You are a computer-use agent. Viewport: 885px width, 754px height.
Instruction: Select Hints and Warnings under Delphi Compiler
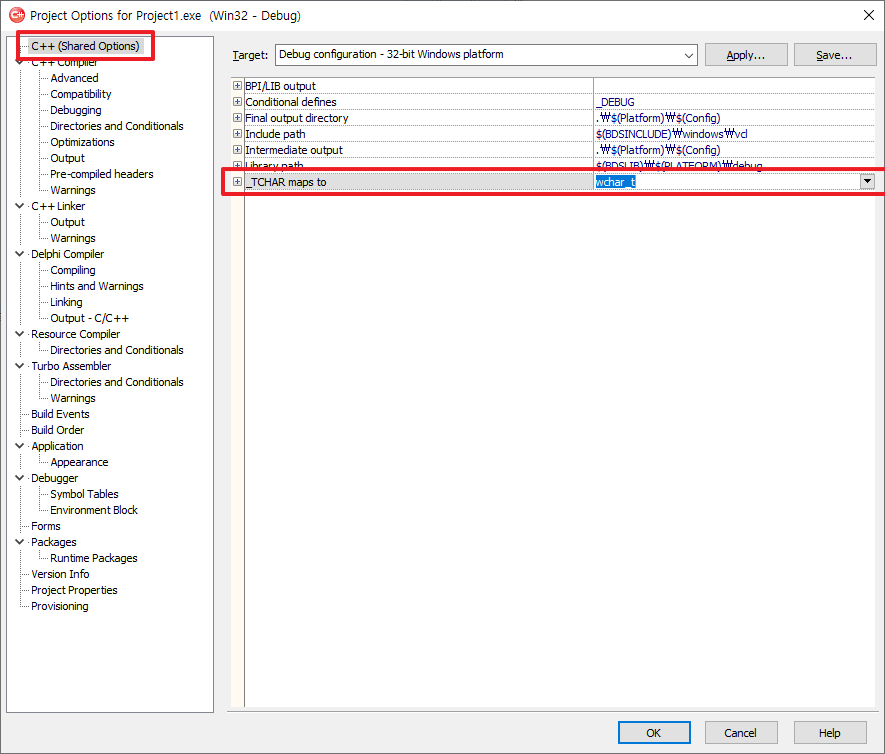97,286
